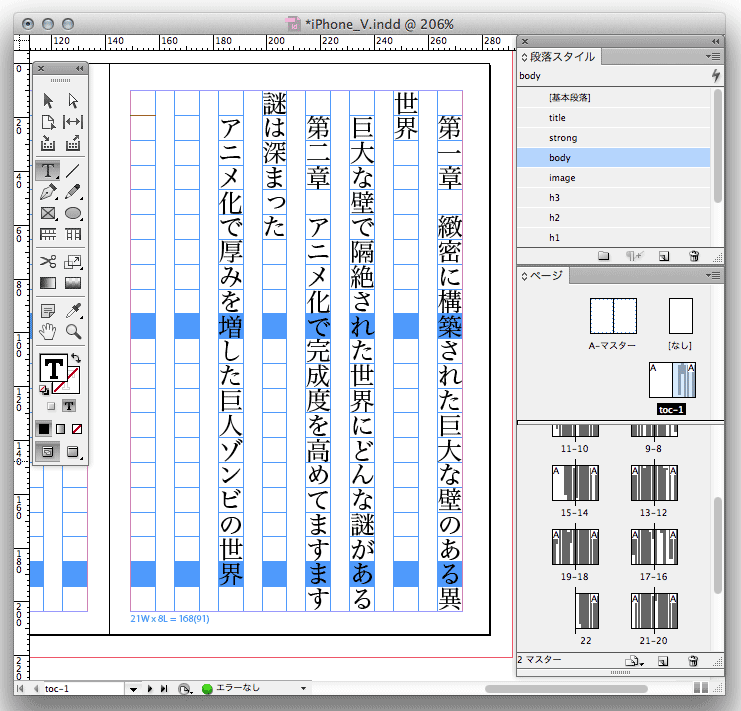Viewport: 741px width, 711px height.
Task: Select the Rectangle Frame tool
Action: coord(48,214)
